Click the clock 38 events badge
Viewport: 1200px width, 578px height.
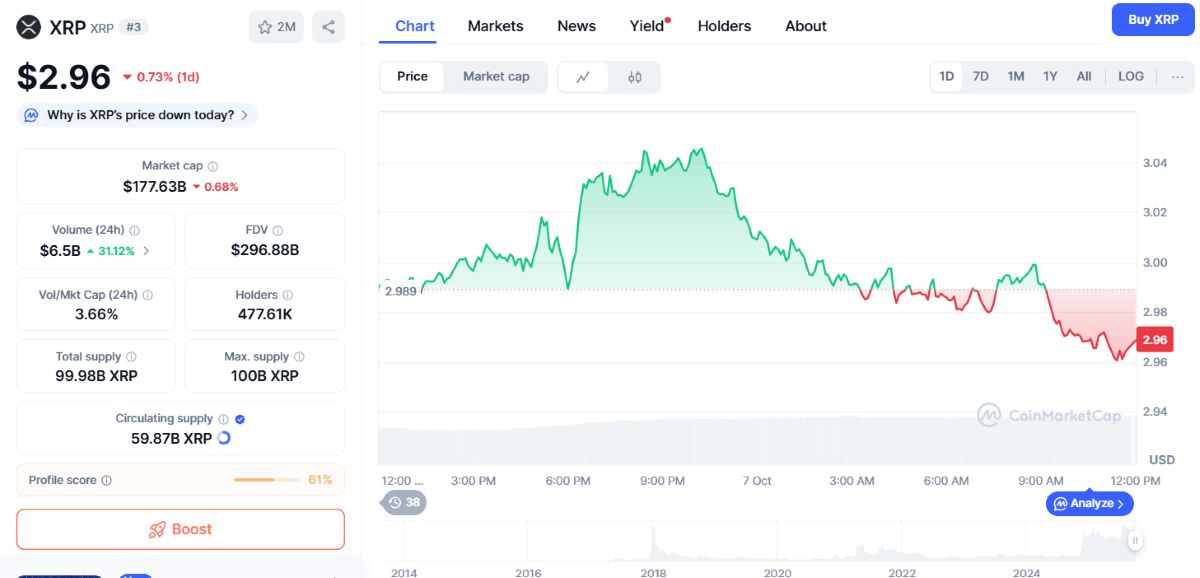tap(404, 502)
